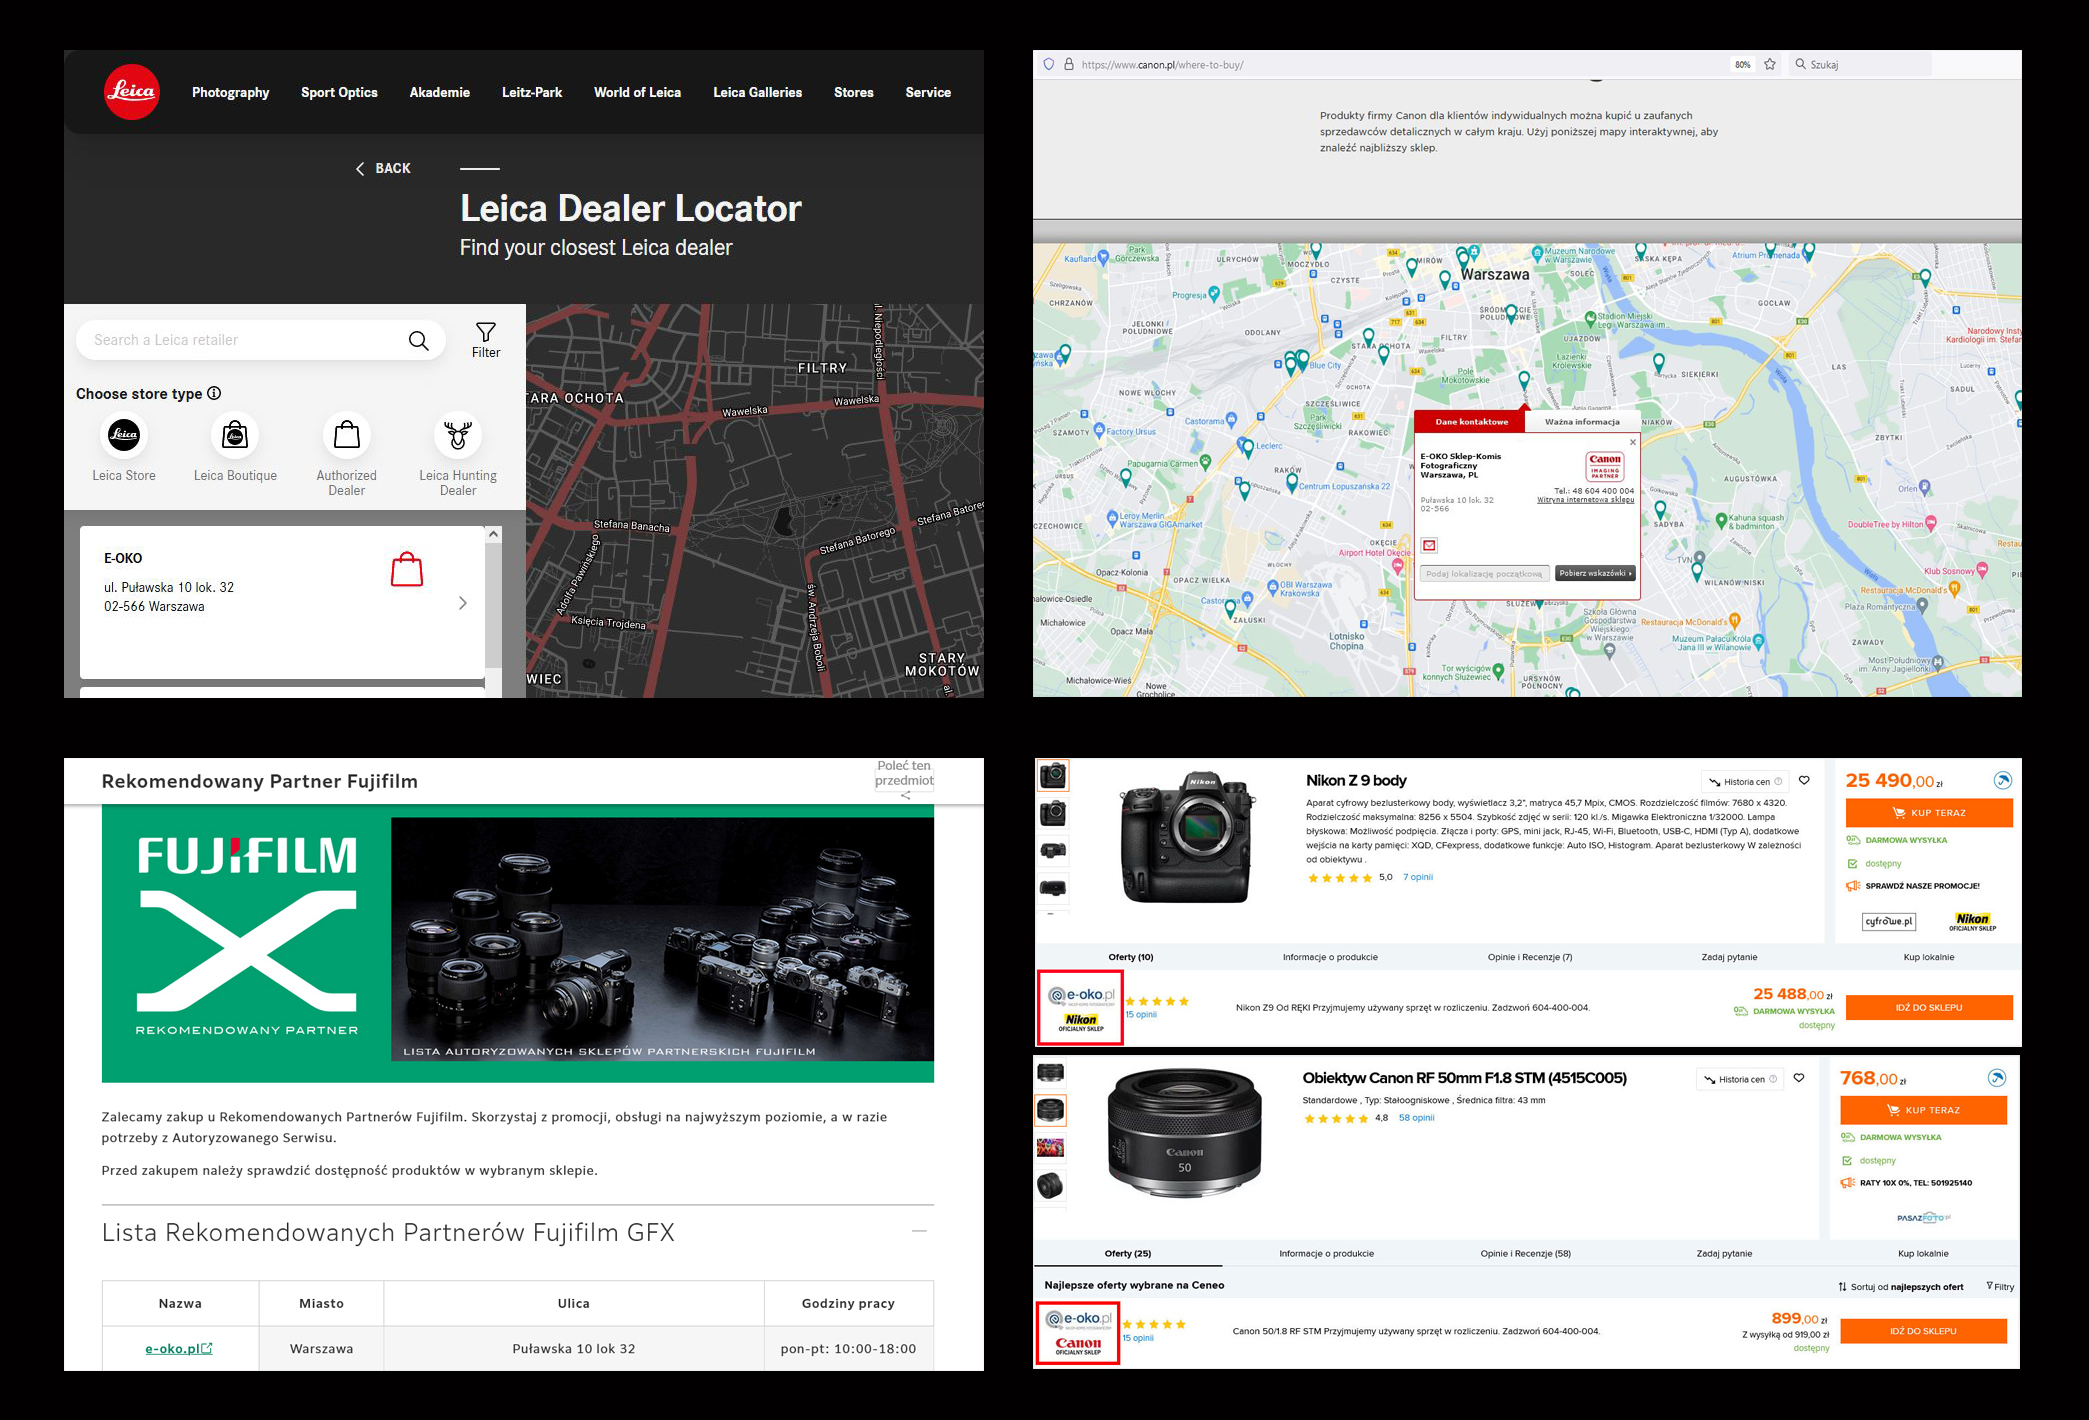Click the Leica red logo
Image resolution: width=2089 pixels, height=1420 pixels.
(x=131, y=92)
